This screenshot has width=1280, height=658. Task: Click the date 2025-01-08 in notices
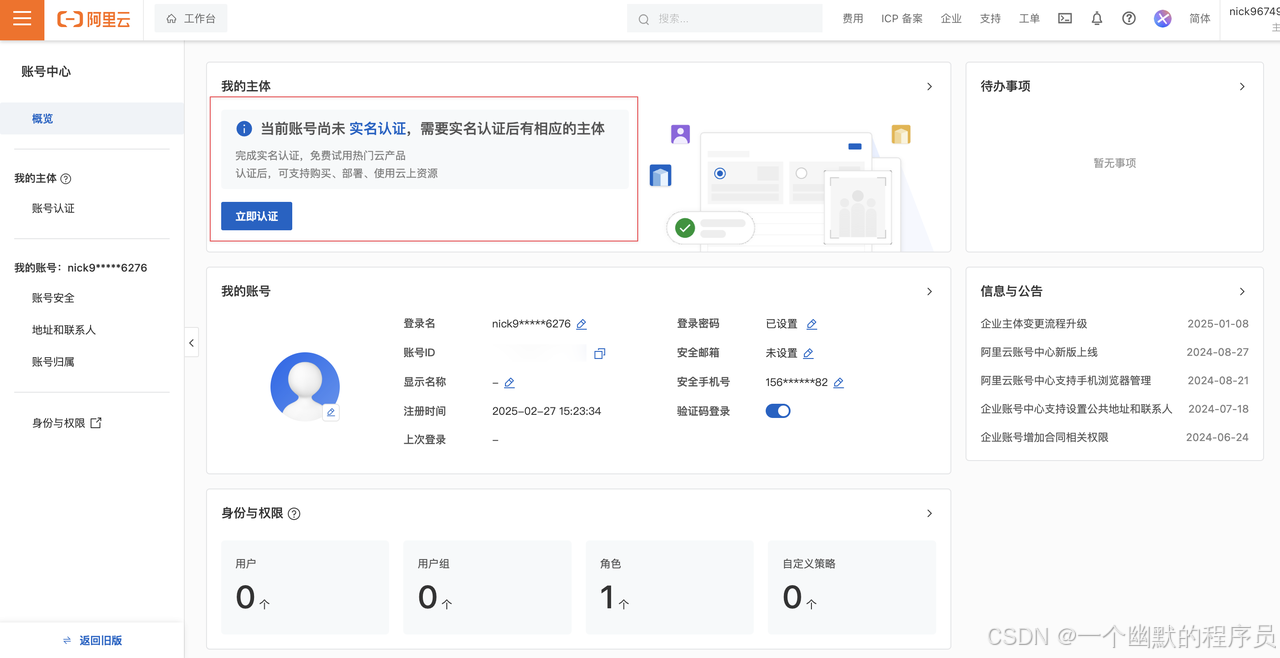coord(1218,324)
